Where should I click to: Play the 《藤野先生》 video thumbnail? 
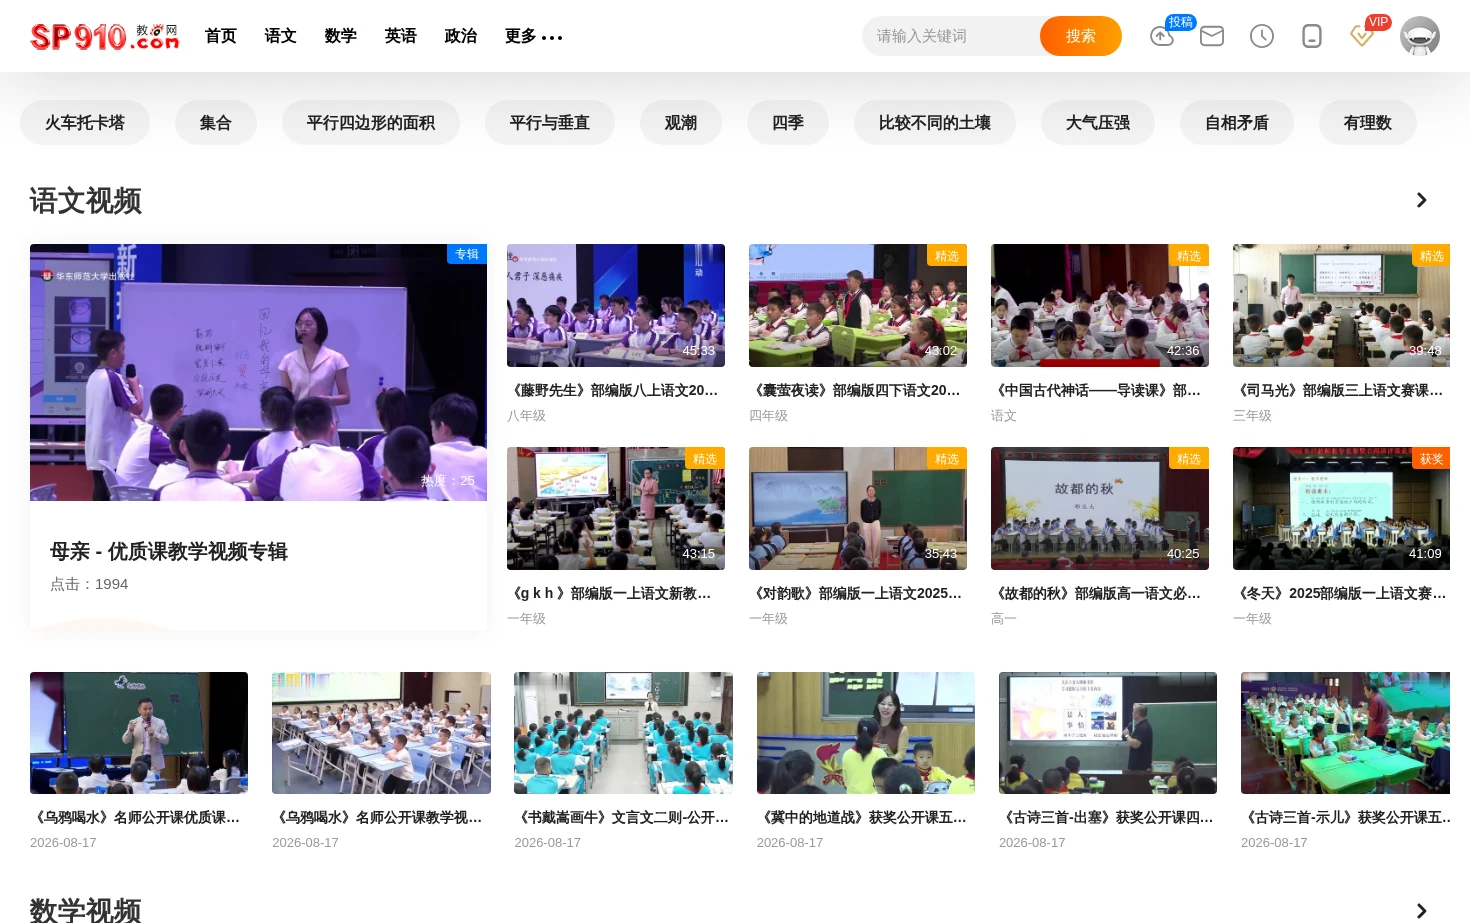click(616, 305)
